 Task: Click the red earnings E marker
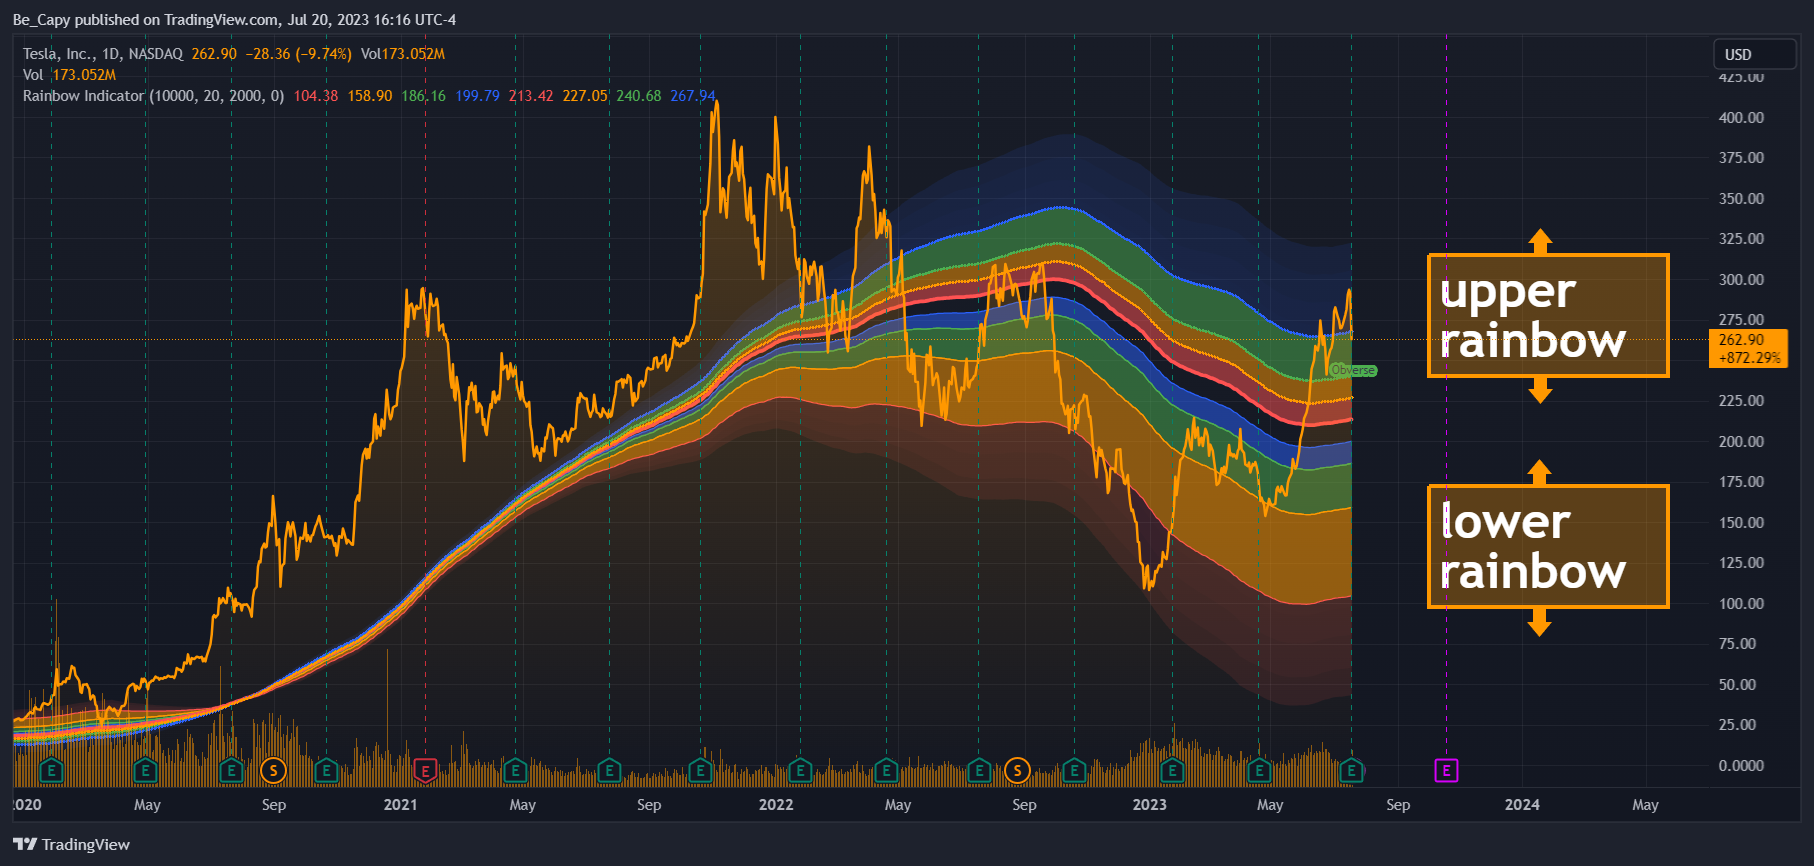tap(425, 771)
